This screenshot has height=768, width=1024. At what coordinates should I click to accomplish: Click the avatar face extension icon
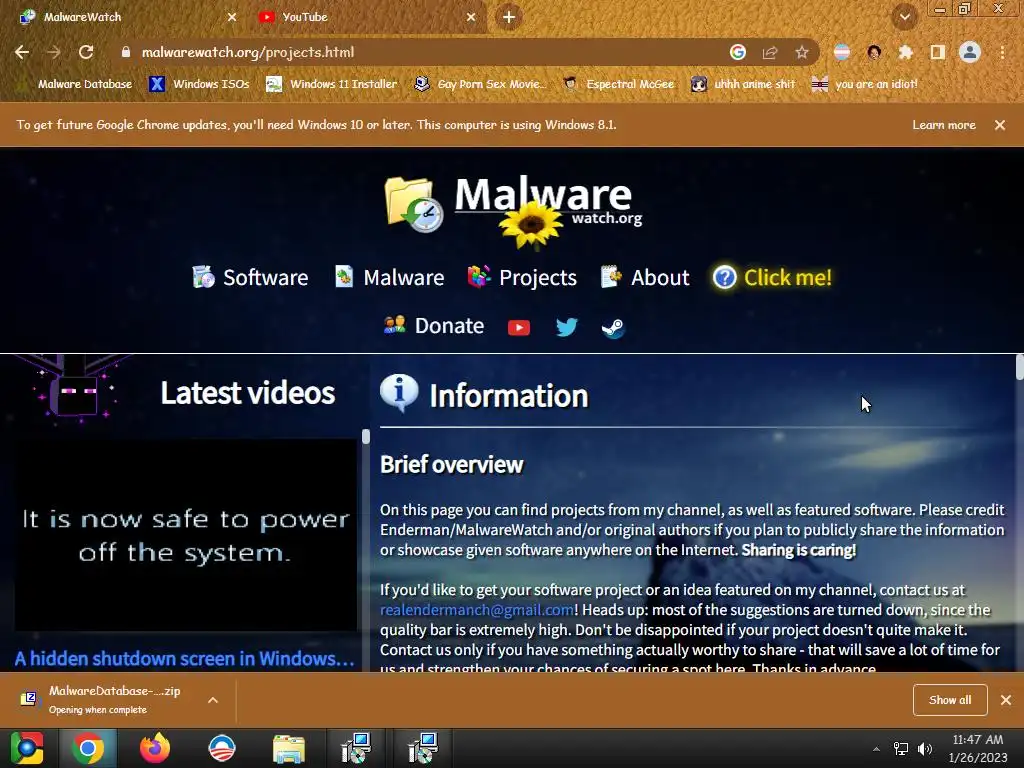pyautogui.click(x=874, y=52)
